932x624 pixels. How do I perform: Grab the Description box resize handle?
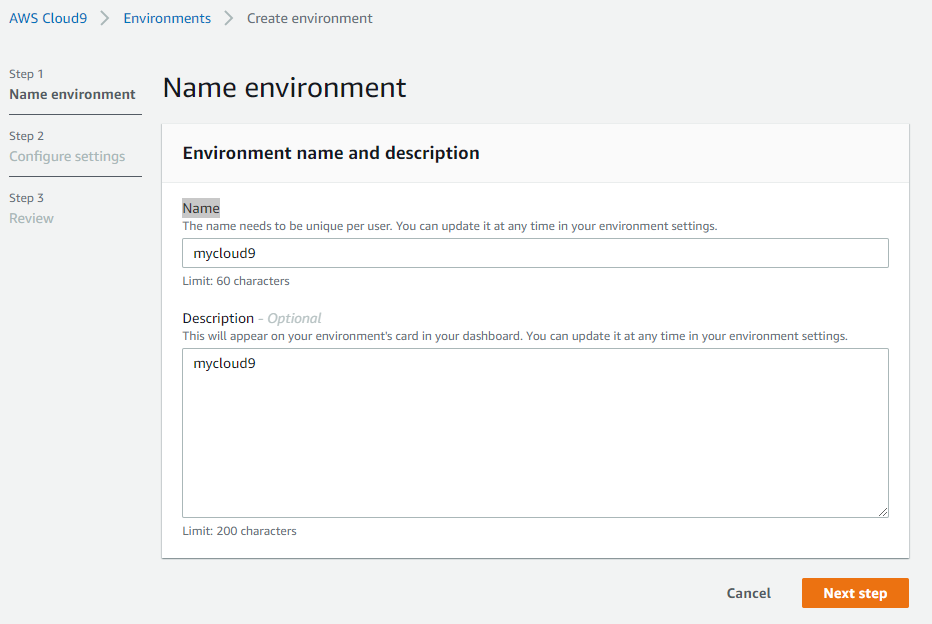[883, 512]
